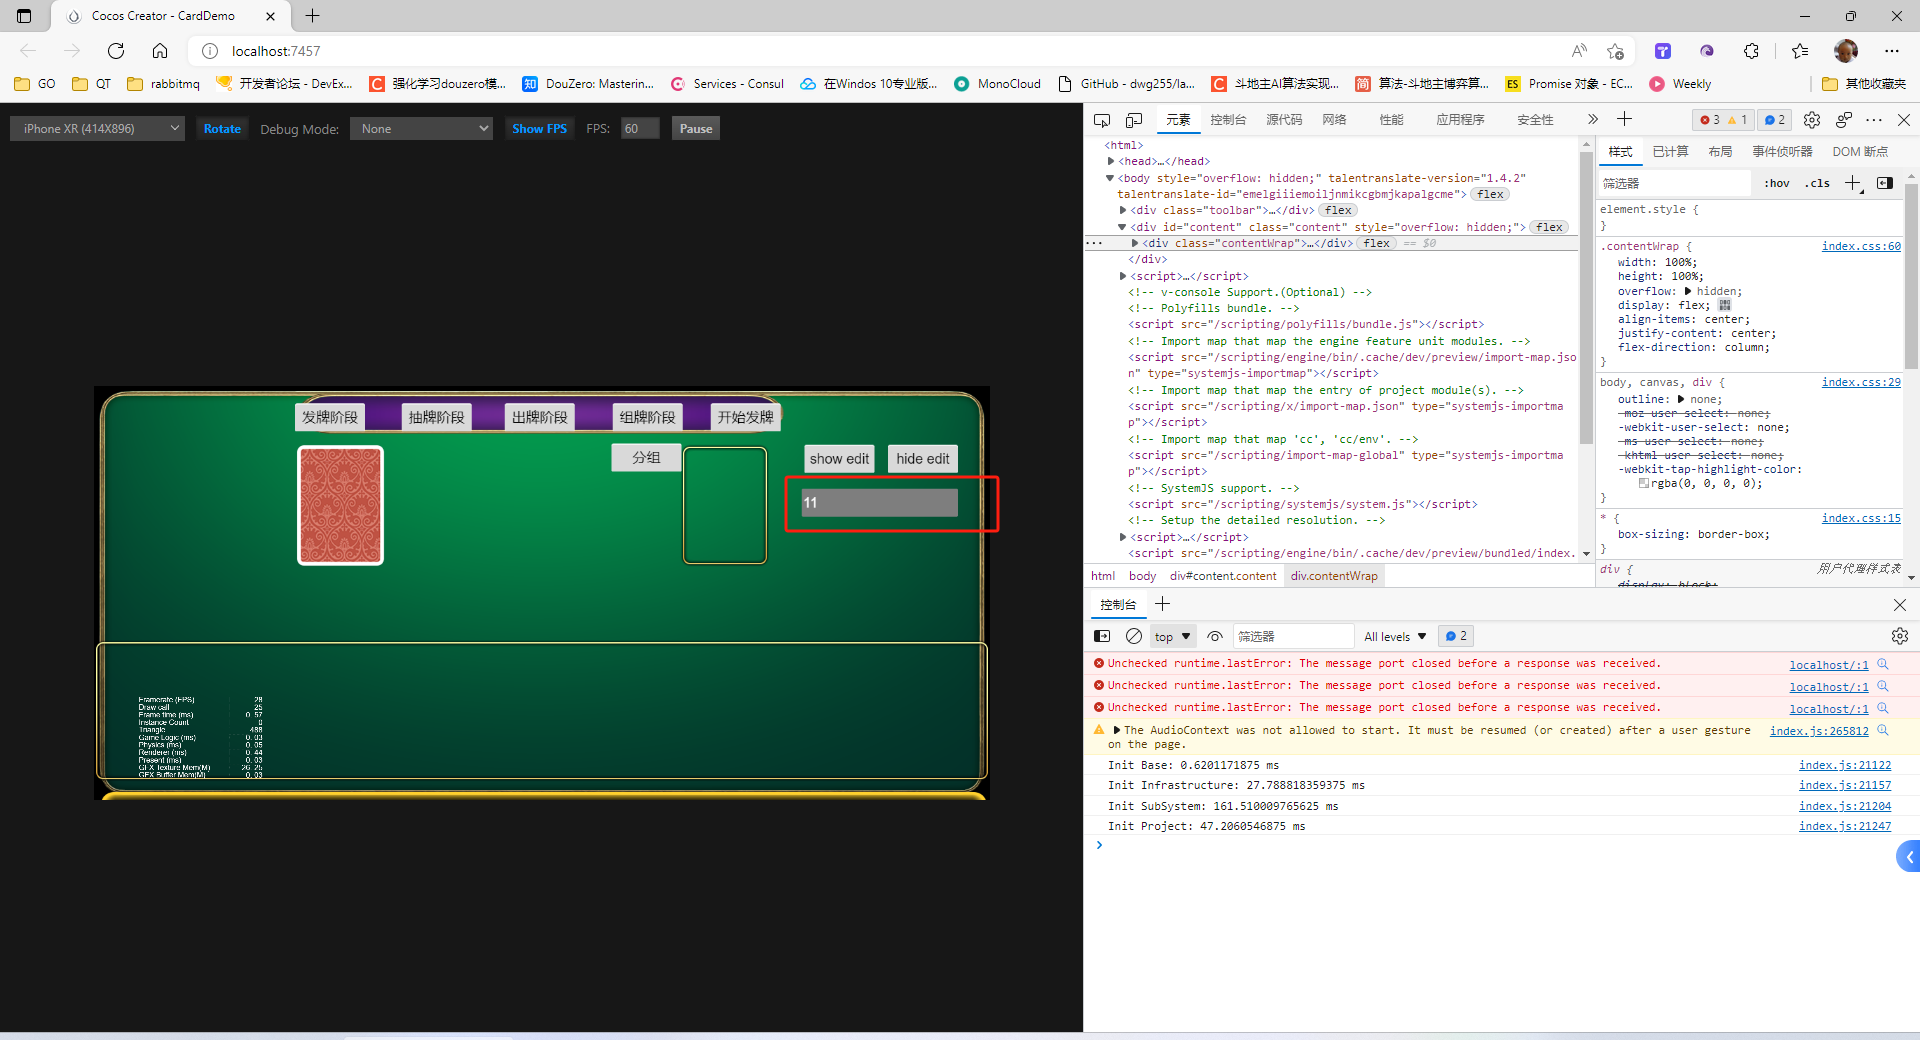
Task: Click the gray input field showing 11
Action: point(879,503)
